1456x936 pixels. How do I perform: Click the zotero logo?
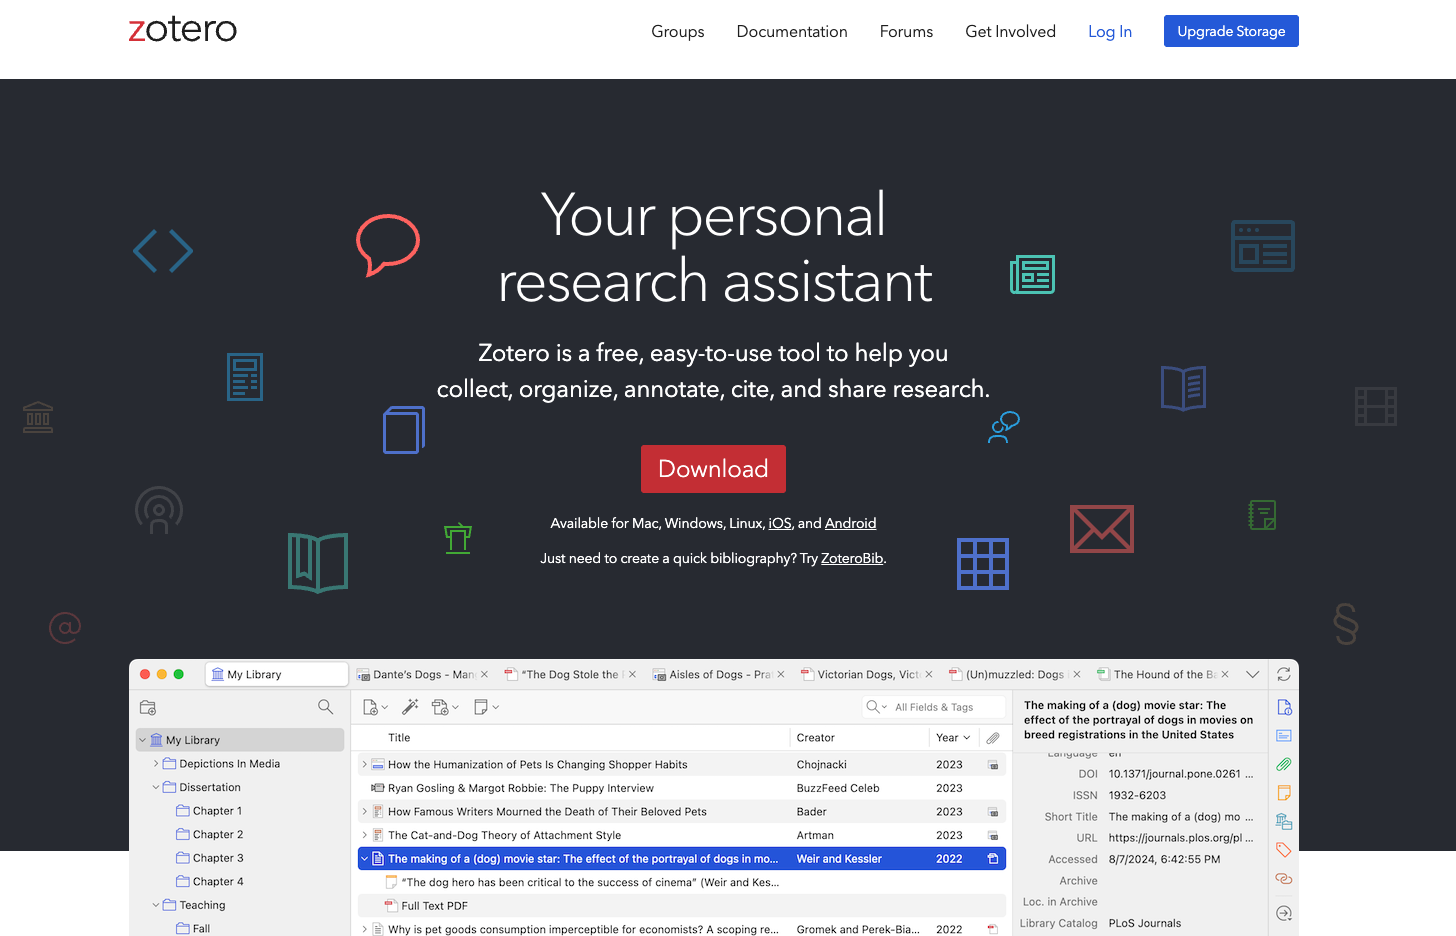(183, 29)
